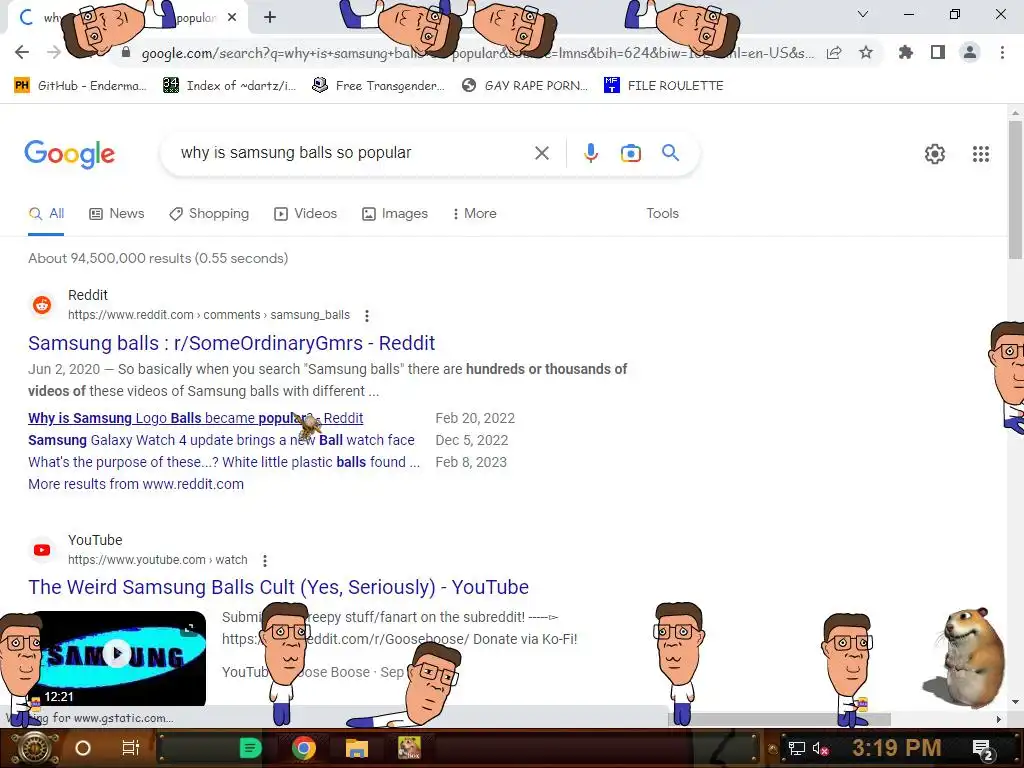The width and height of the screenshot is (1024, 768).
Task: Click into the Google search input field
Action: click(346, 153)
